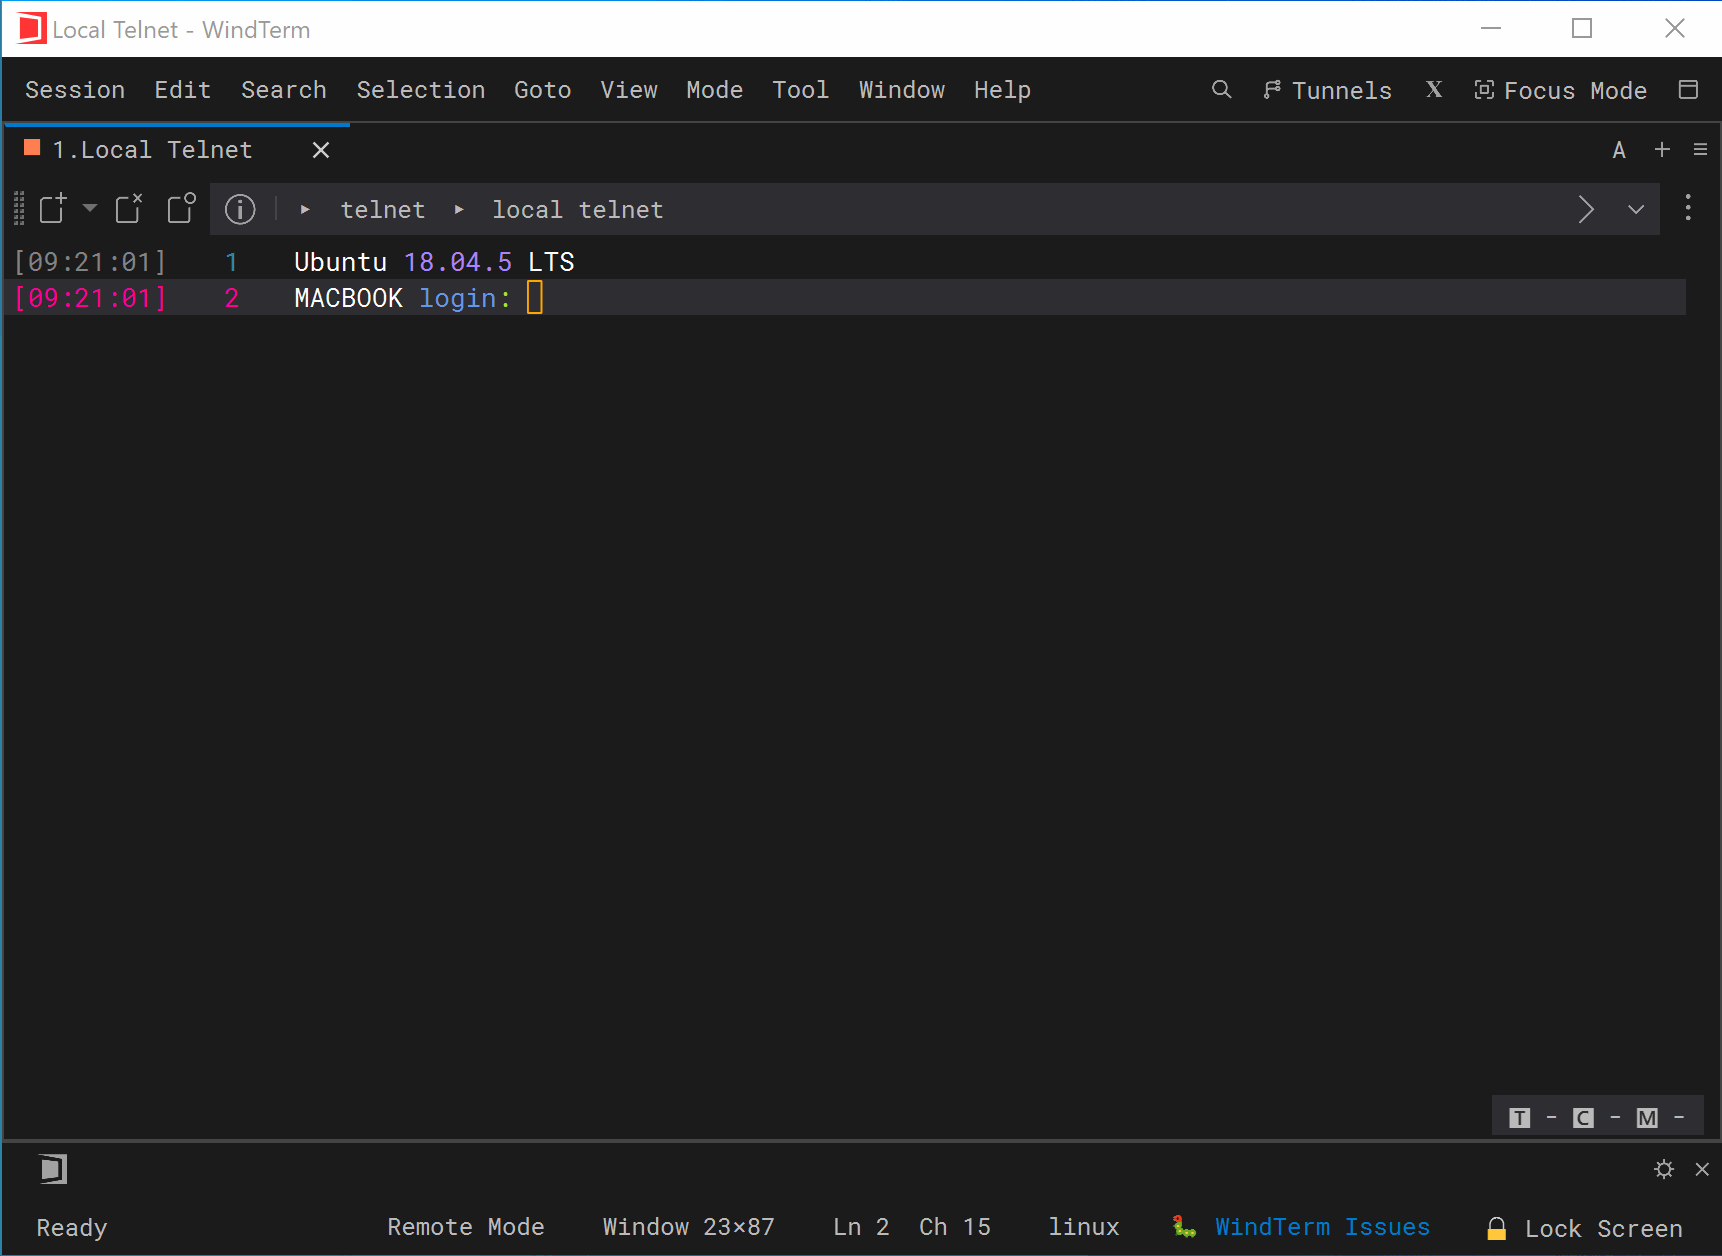Expand the new session dropdown arrow
The image size is (1722, 1256).
[90, 208]
